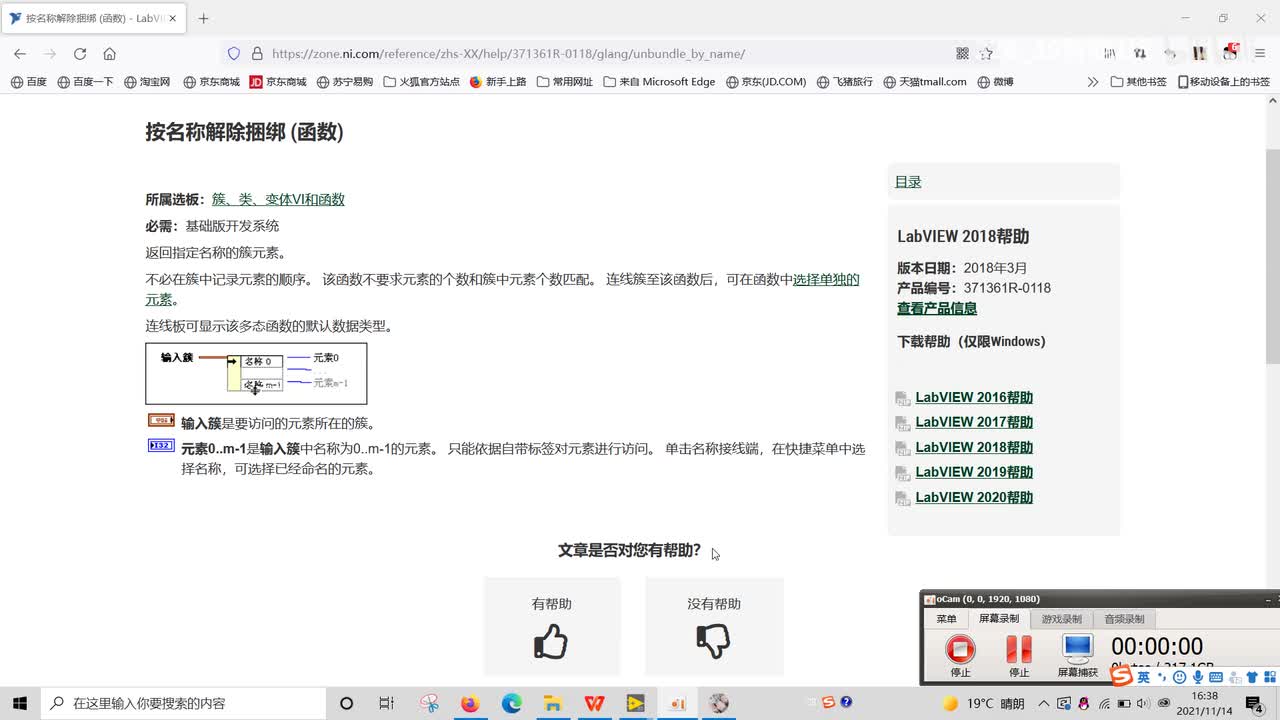The width and height of the screenshot is (1280, 720).
Task: Download LabVIEW 2017帮助
Action: pos(974,423)
